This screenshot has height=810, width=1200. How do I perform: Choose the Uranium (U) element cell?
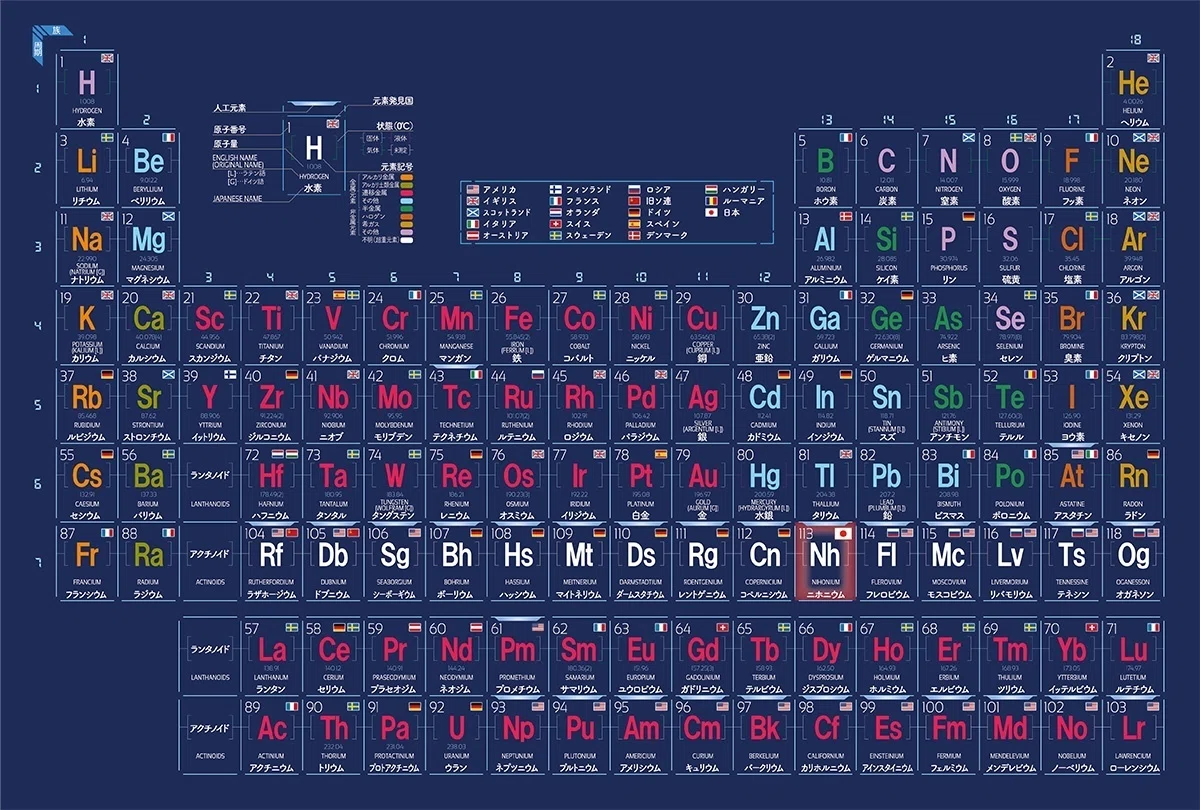[x=457, y=734]
